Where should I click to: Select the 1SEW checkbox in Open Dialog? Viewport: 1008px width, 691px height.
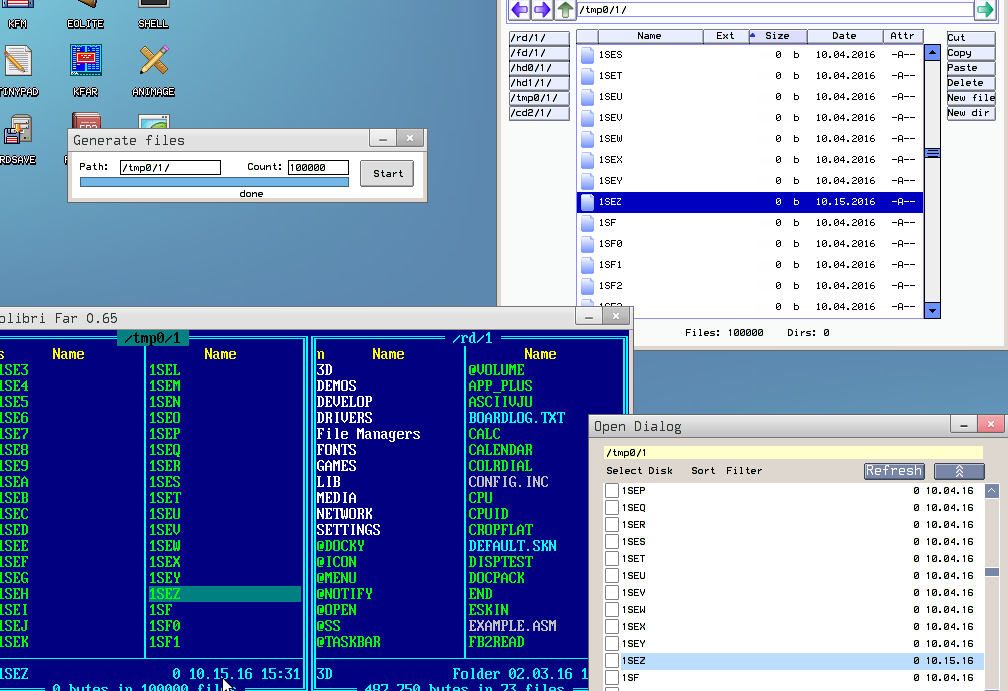(x=612, y=610)
